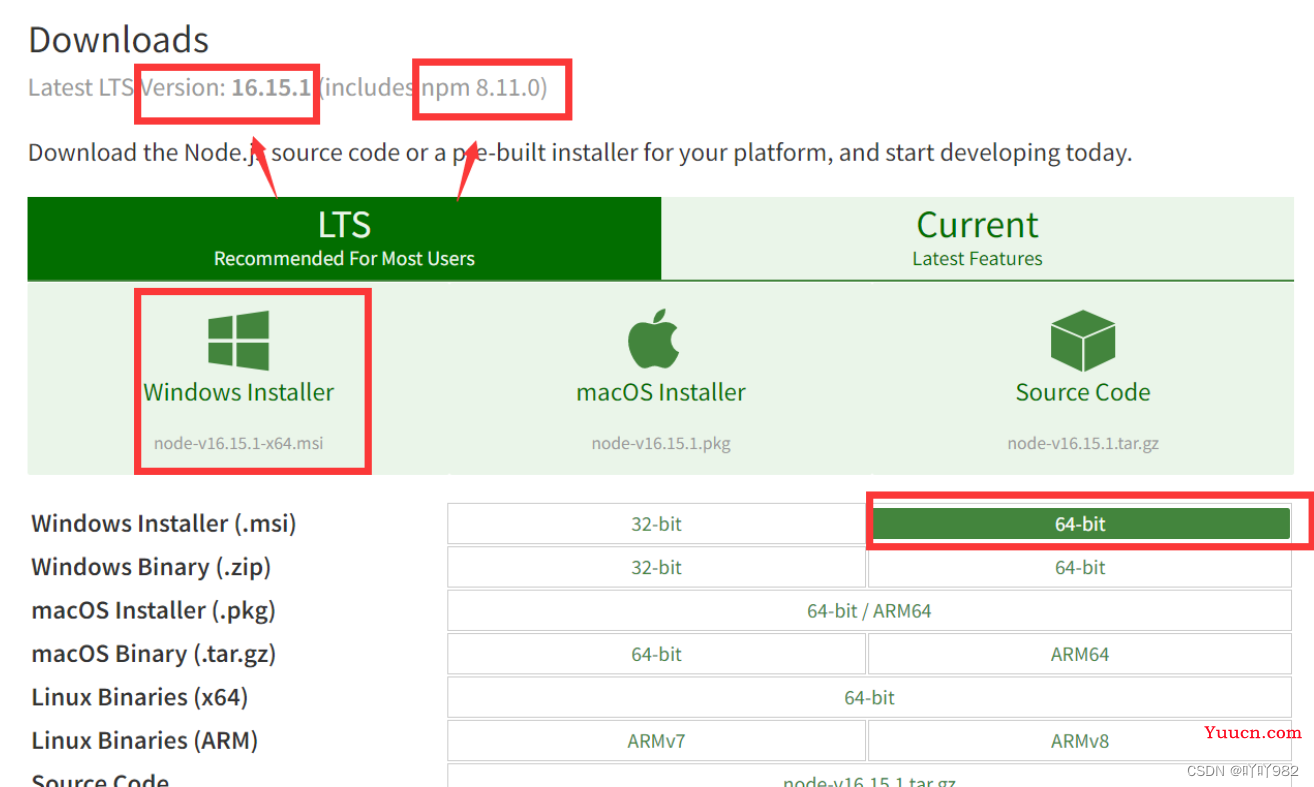Click node-v16.15.1.pkg file name
Screen dimensions: 1314x787
661,443
